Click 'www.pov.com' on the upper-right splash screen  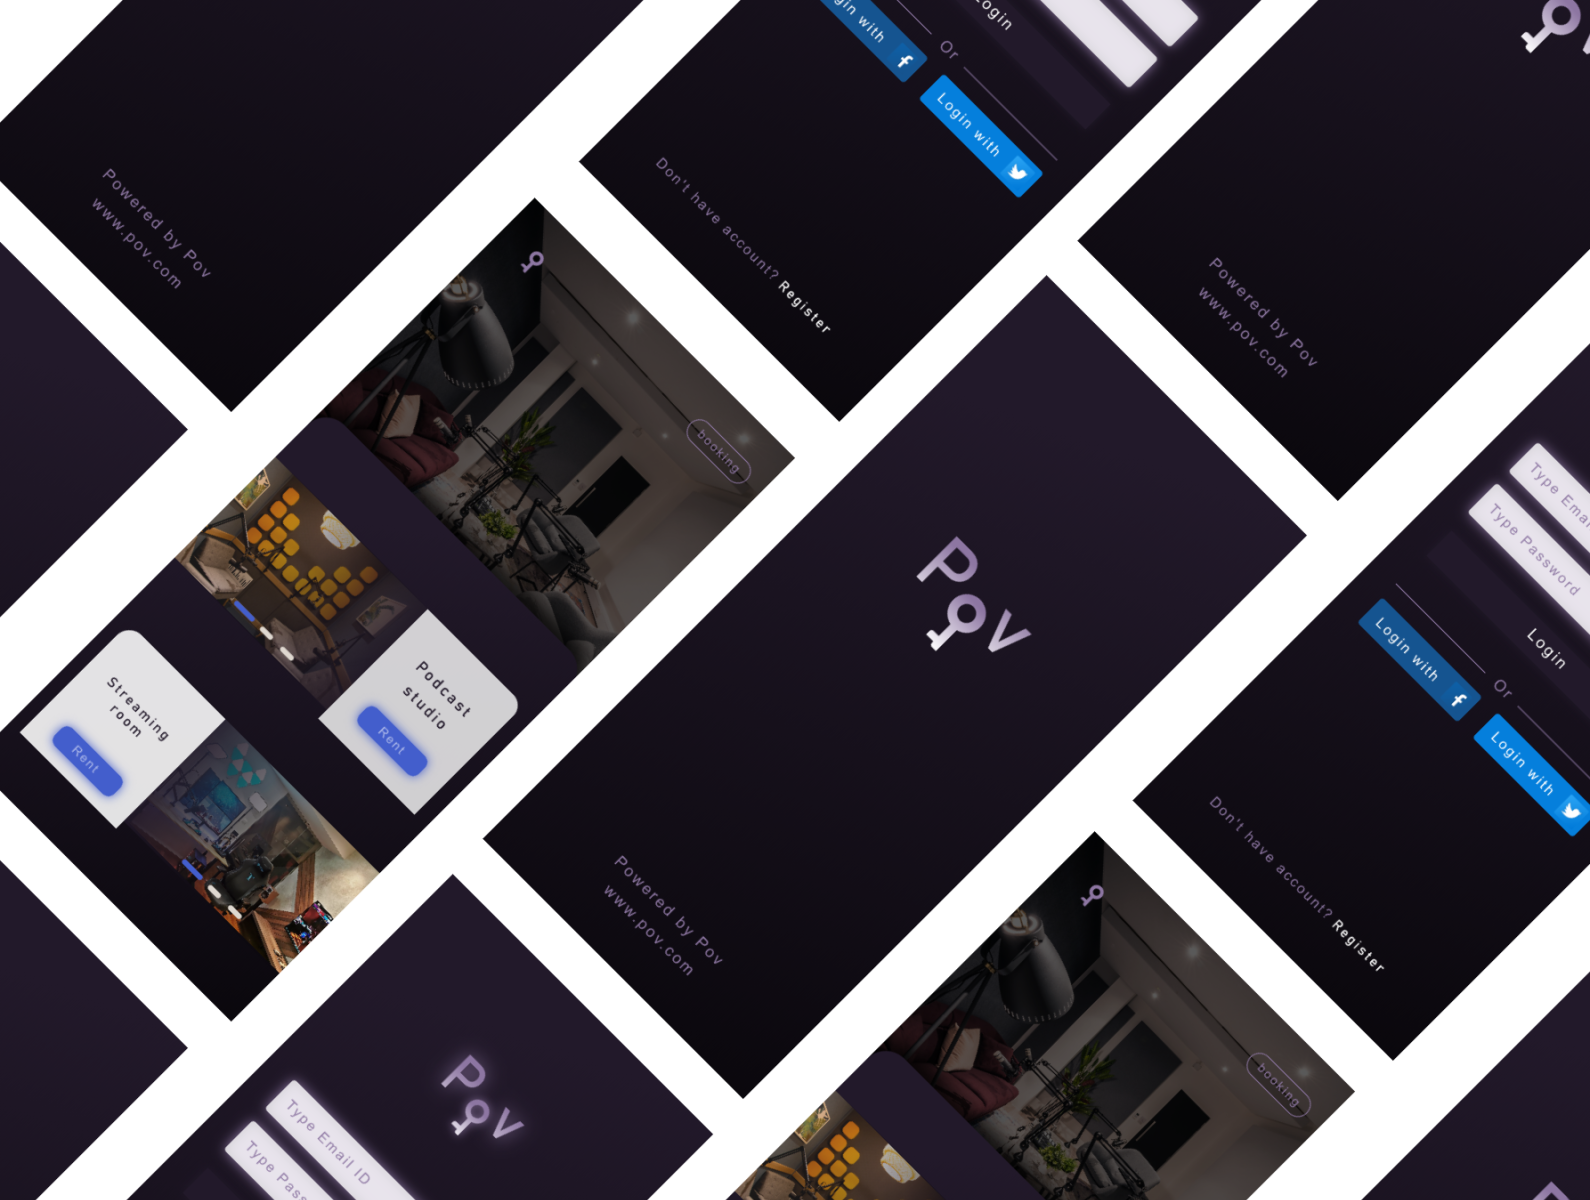point(1243,332)
